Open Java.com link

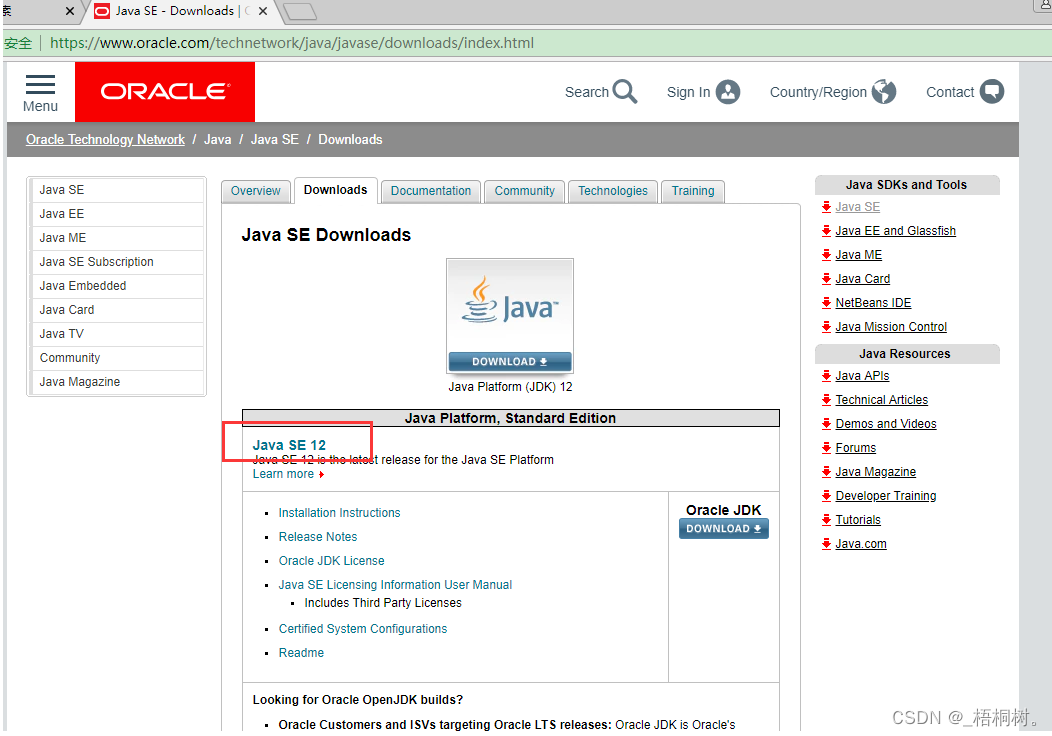[x=861, y=544]
